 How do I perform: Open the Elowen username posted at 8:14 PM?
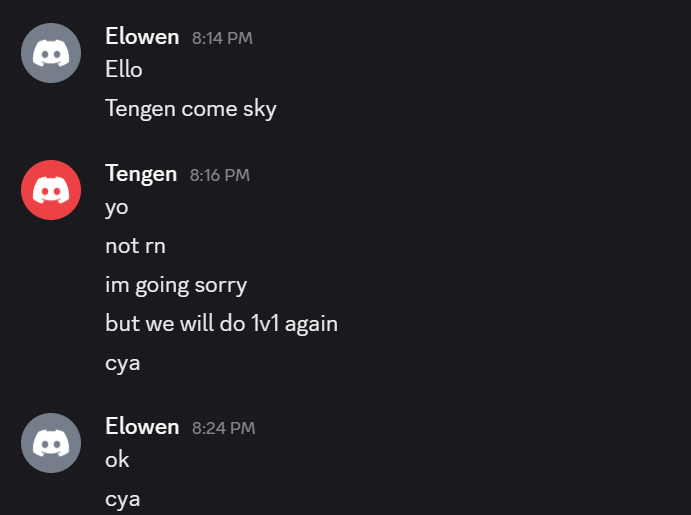pos(142,37)
